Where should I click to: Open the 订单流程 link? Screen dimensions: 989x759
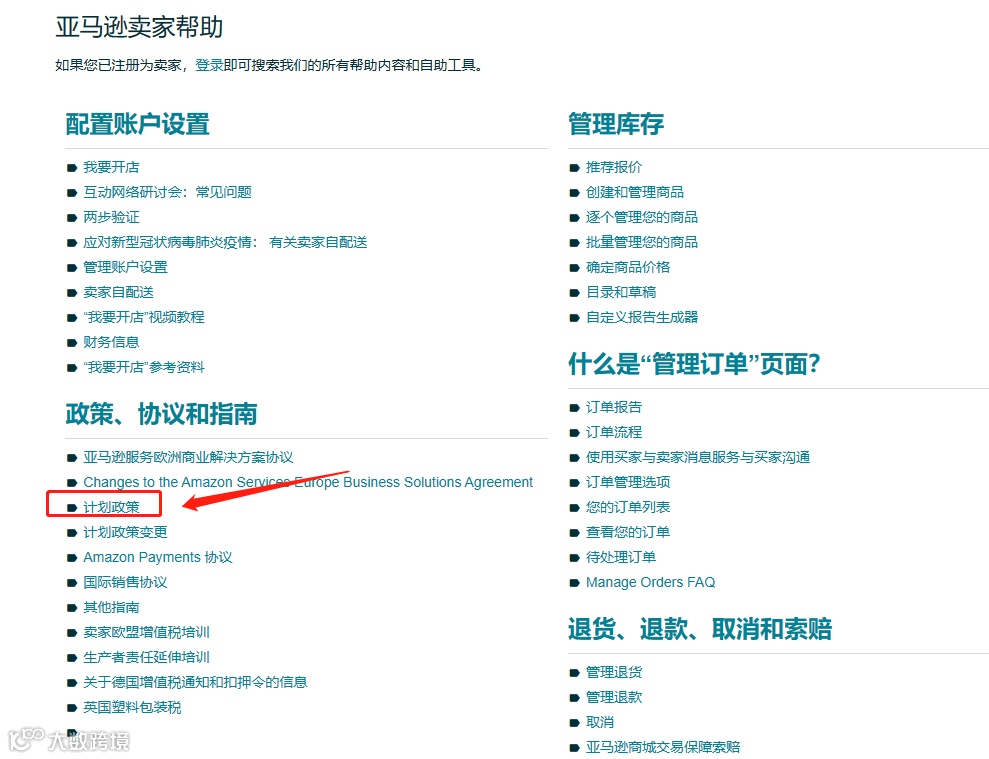(x=614, y=432)
